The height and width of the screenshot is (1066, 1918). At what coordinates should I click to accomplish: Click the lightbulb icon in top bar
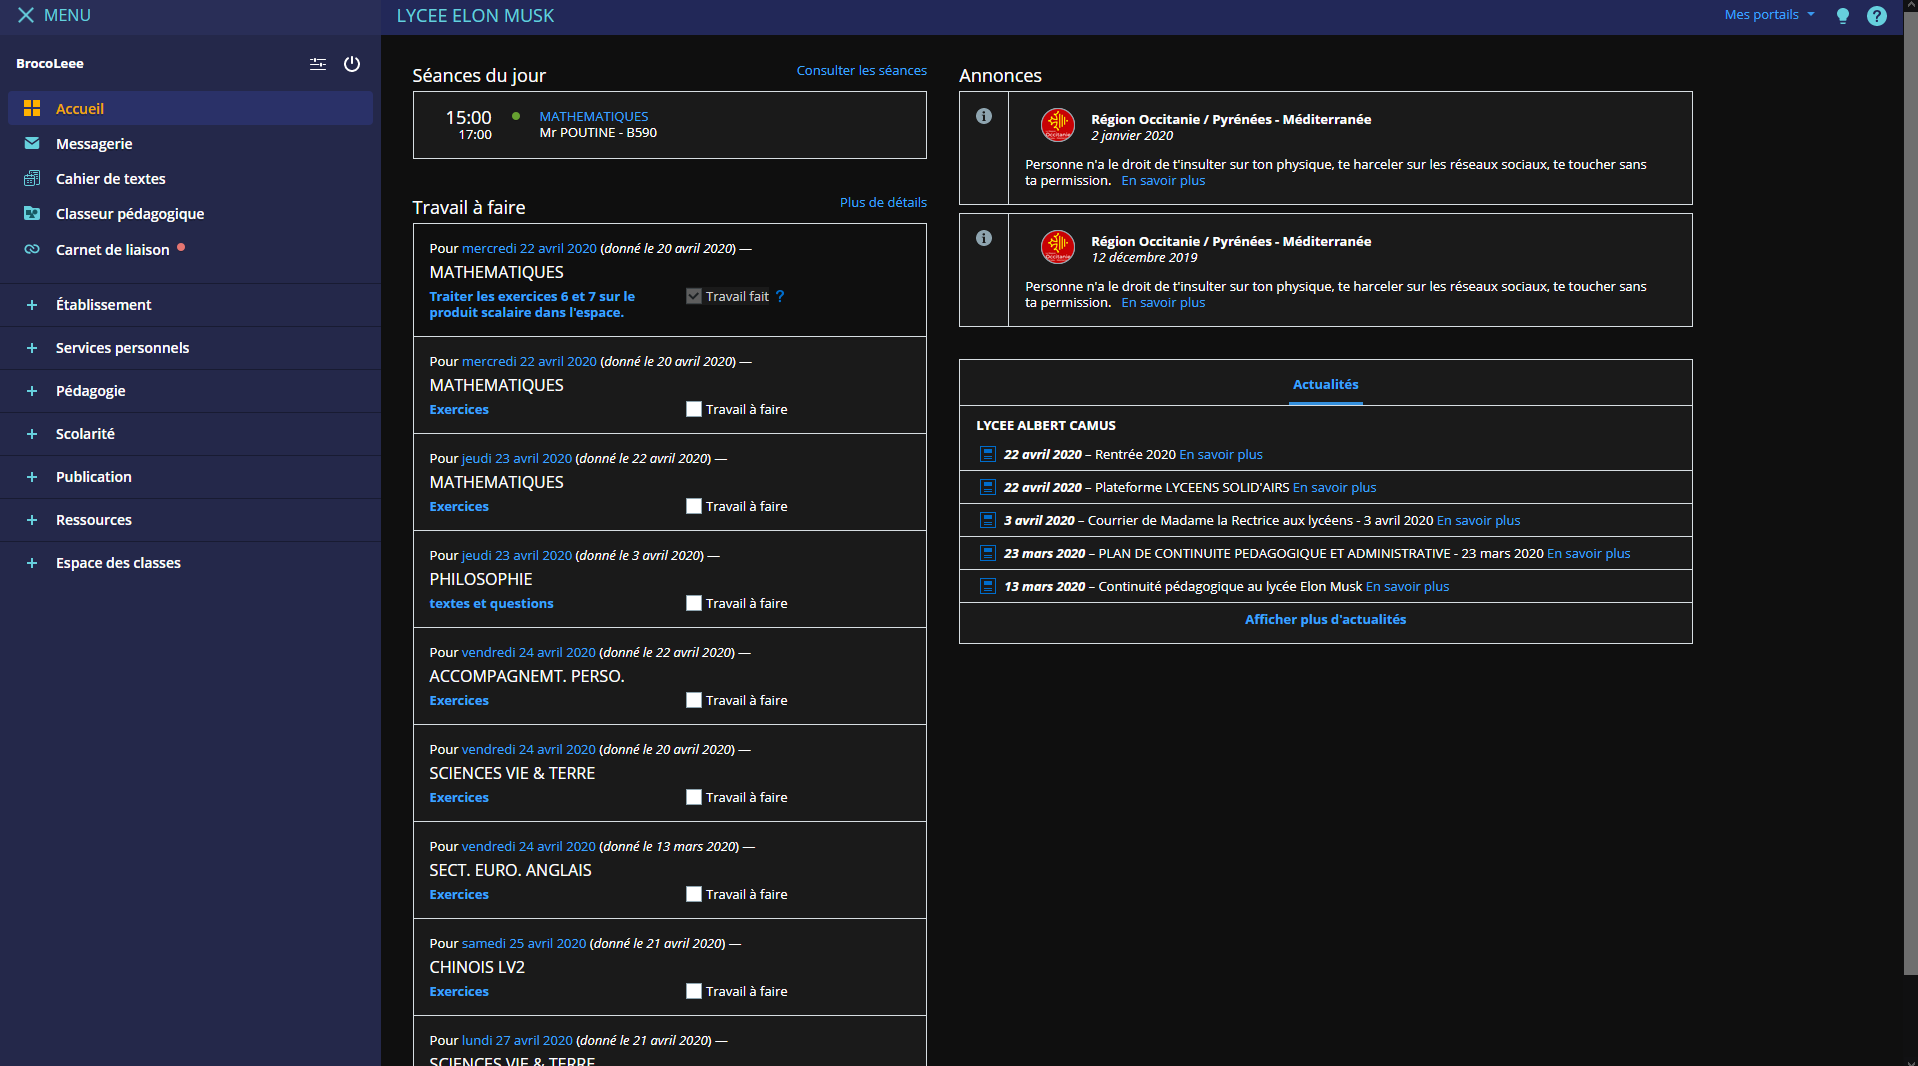coord(1843,16)
